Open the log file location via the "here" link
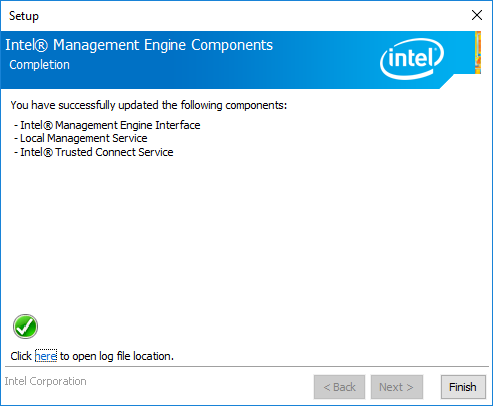The width and height of the screenshot is (493, 406). (46, 356)
